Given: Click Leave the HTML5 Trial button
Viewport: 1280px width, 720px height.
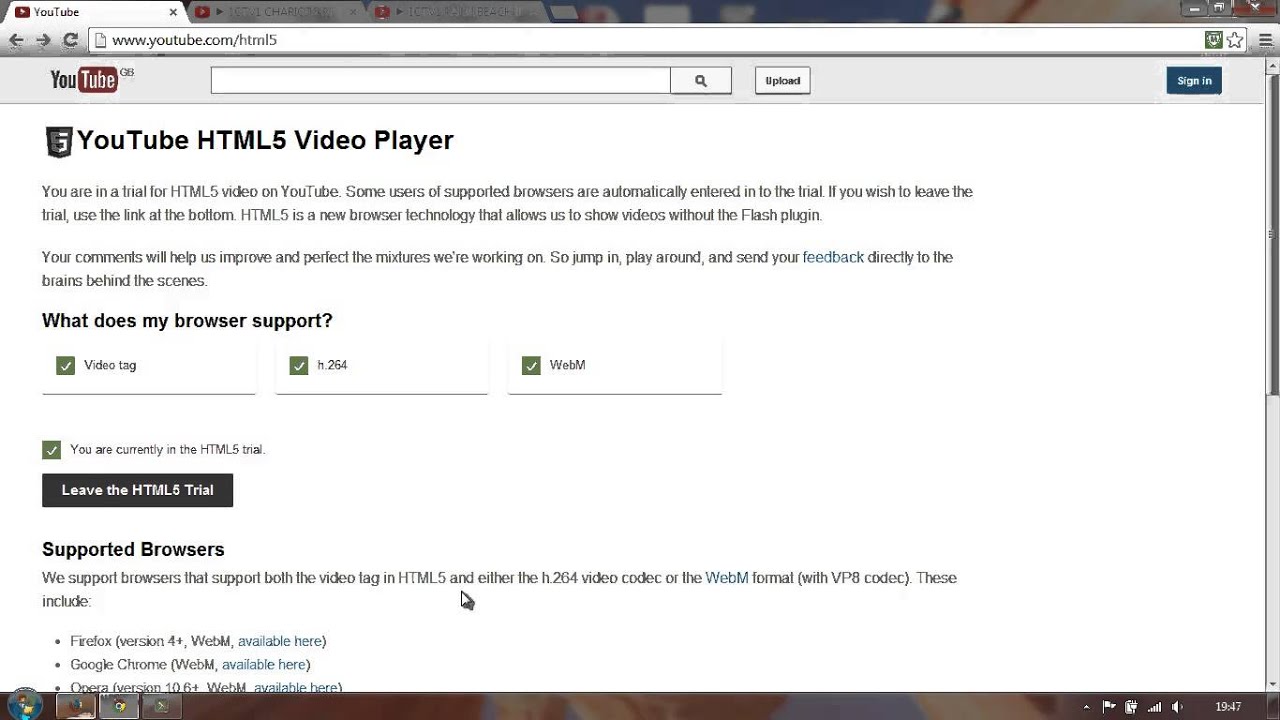Looking at the screenshot, I should 137,490.
